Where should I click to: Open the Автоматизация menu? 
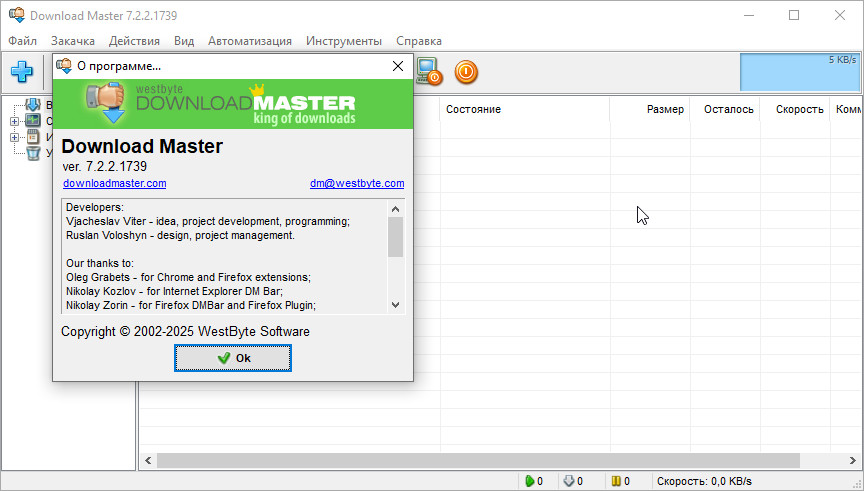click(x=249, y=41)
